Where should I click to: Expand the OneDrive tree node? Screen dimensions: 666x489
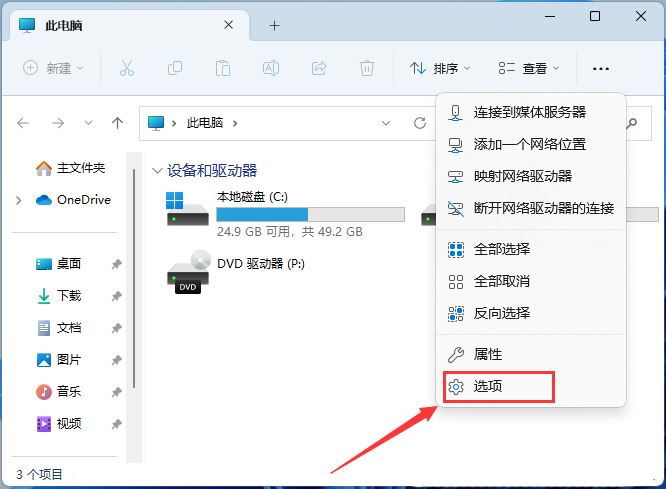click(x=19, y=200)
